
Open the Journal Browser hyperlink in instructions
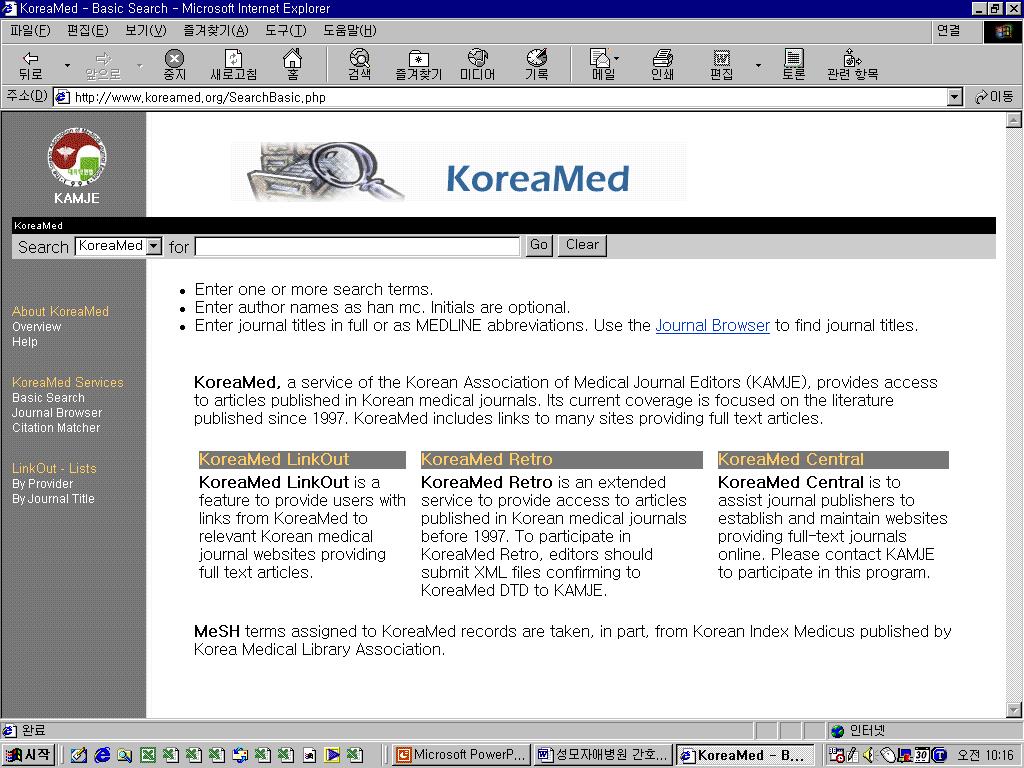point(712,325)
